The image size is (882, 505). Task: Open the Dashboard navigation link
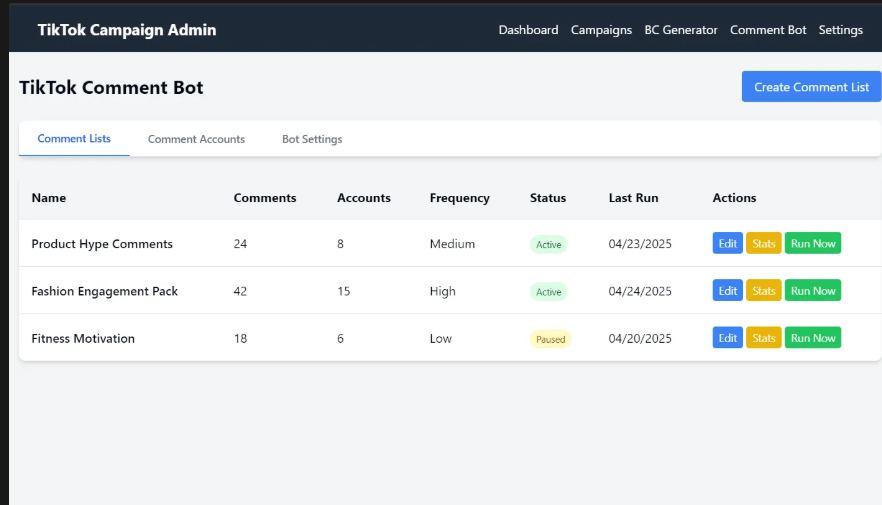(x=528, y=30)
